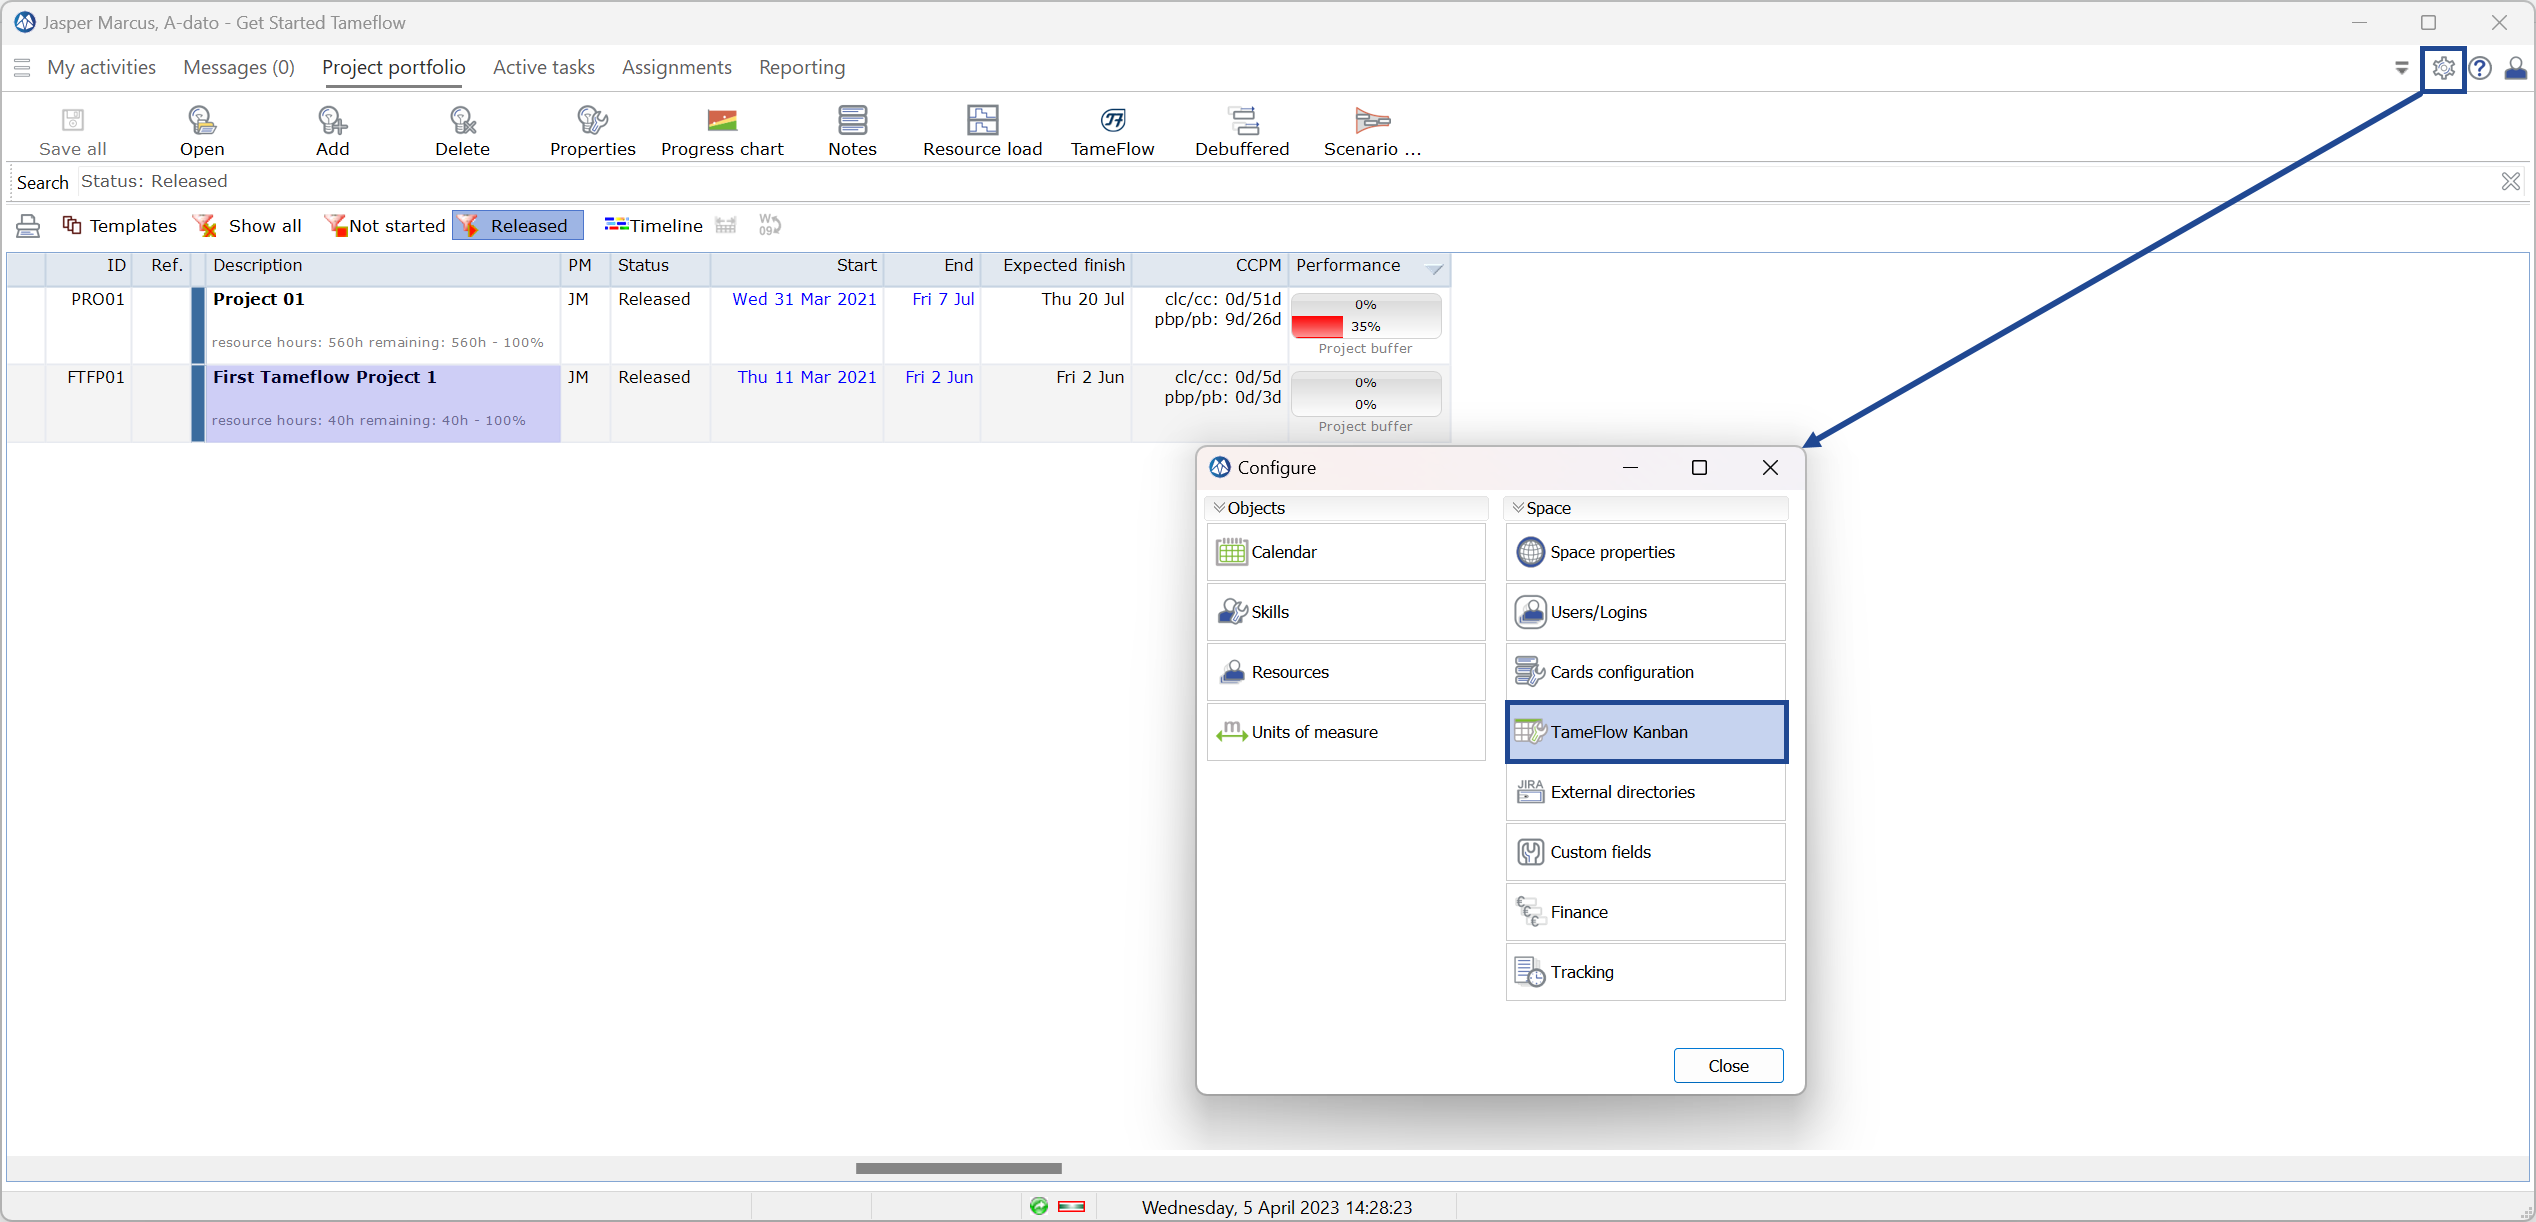Collapse the Objects section
The image size is (2536, 1222).
point(1219,508)
